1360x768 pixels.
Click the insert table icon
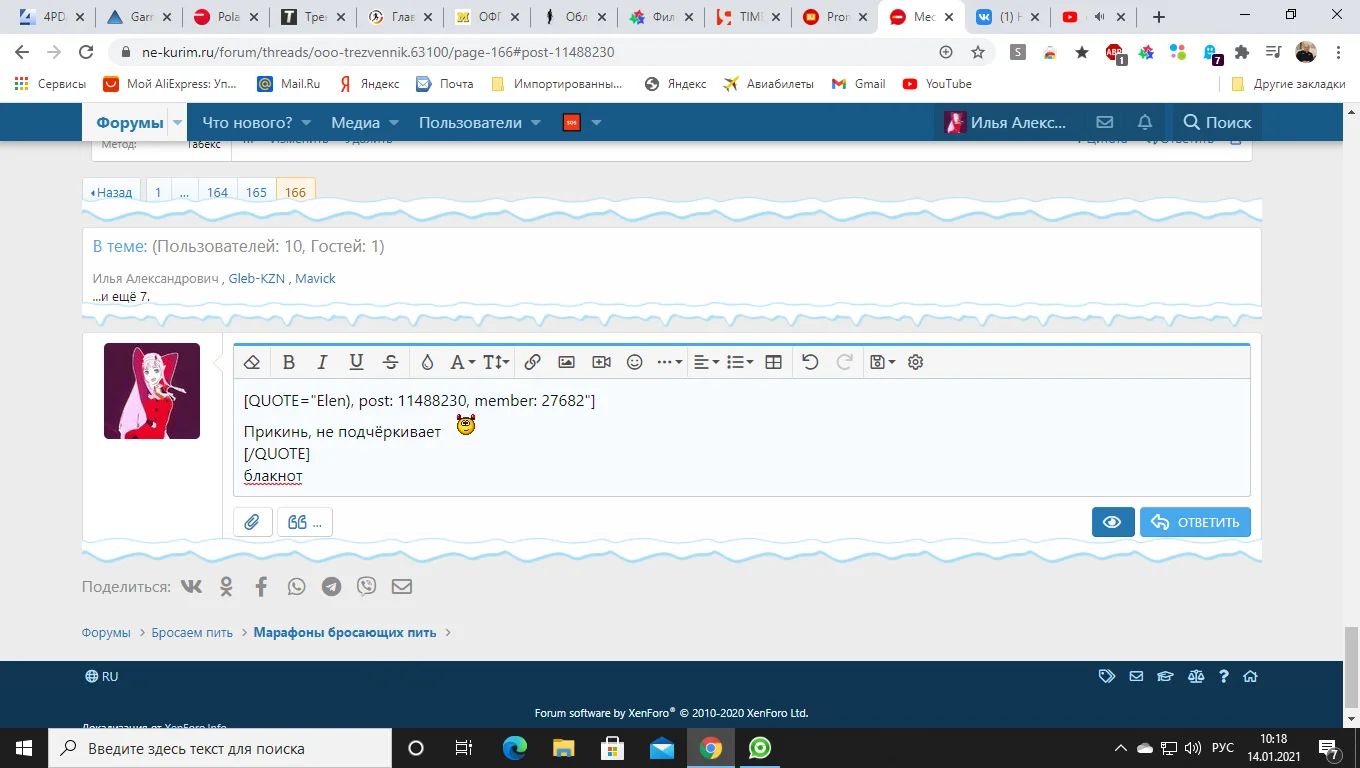pos(773,362)
